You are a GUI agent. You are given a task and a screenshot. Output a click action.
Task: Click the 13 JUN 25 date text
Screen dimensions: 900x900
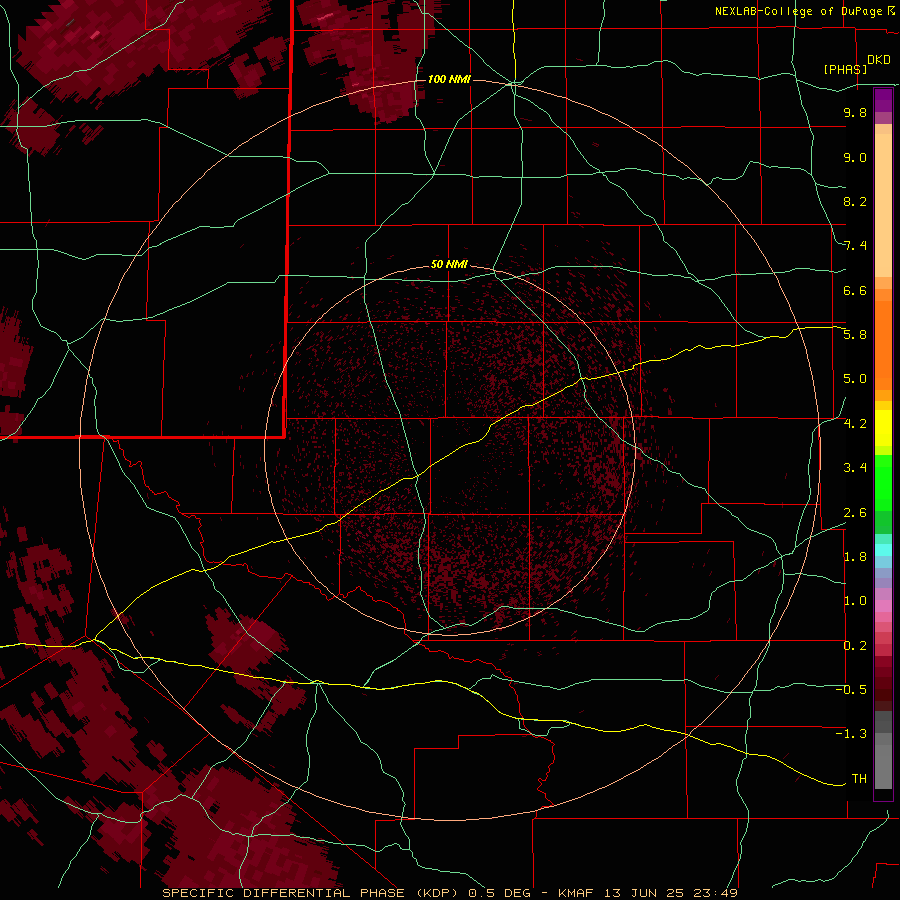click(644, 893)
